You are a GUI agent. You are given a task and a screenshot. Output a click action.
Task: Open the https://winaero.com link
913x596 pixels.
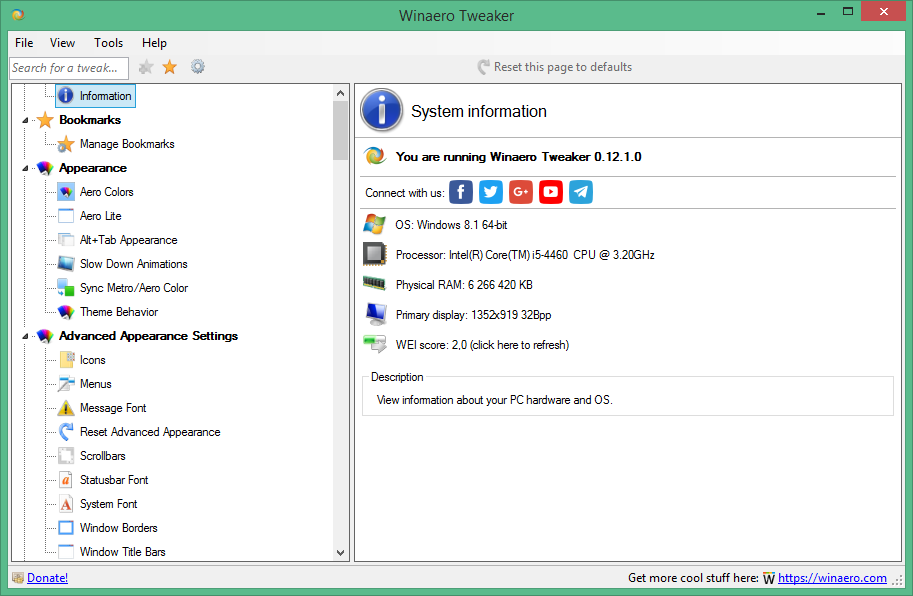[832, 578]
